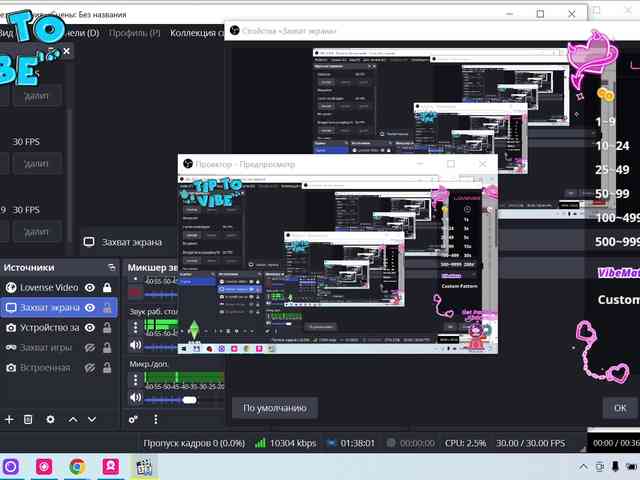Open audio mixer three-dot menu
Image resolution: width=640 pixels, height=480 pixels.
[x=156, y=419]
